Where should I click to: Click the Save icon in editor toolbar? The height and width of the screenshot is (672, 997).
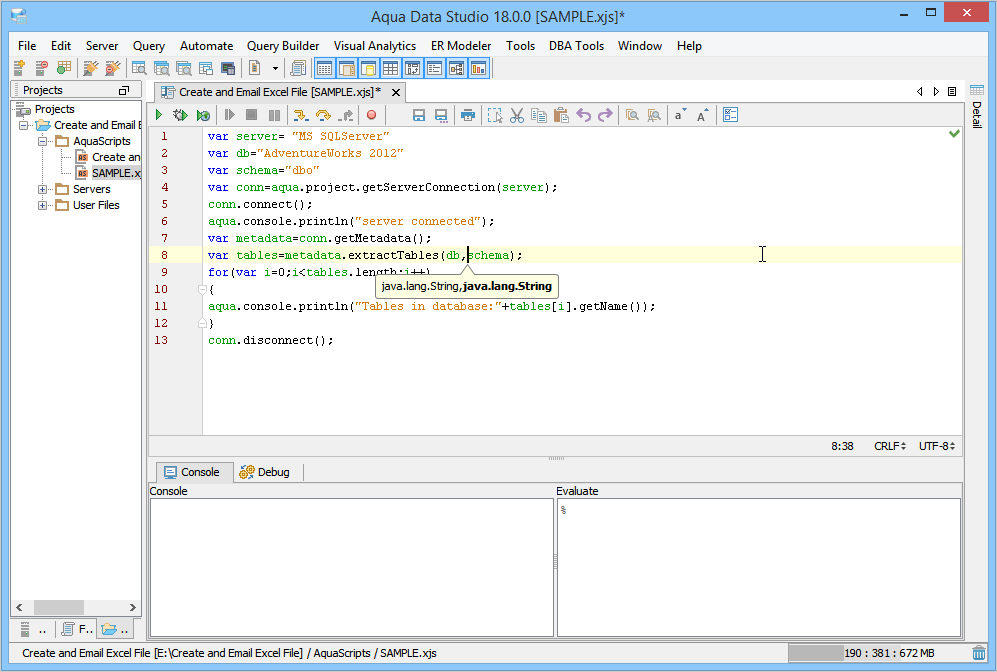pyautogui.click(x=419, y=116)
